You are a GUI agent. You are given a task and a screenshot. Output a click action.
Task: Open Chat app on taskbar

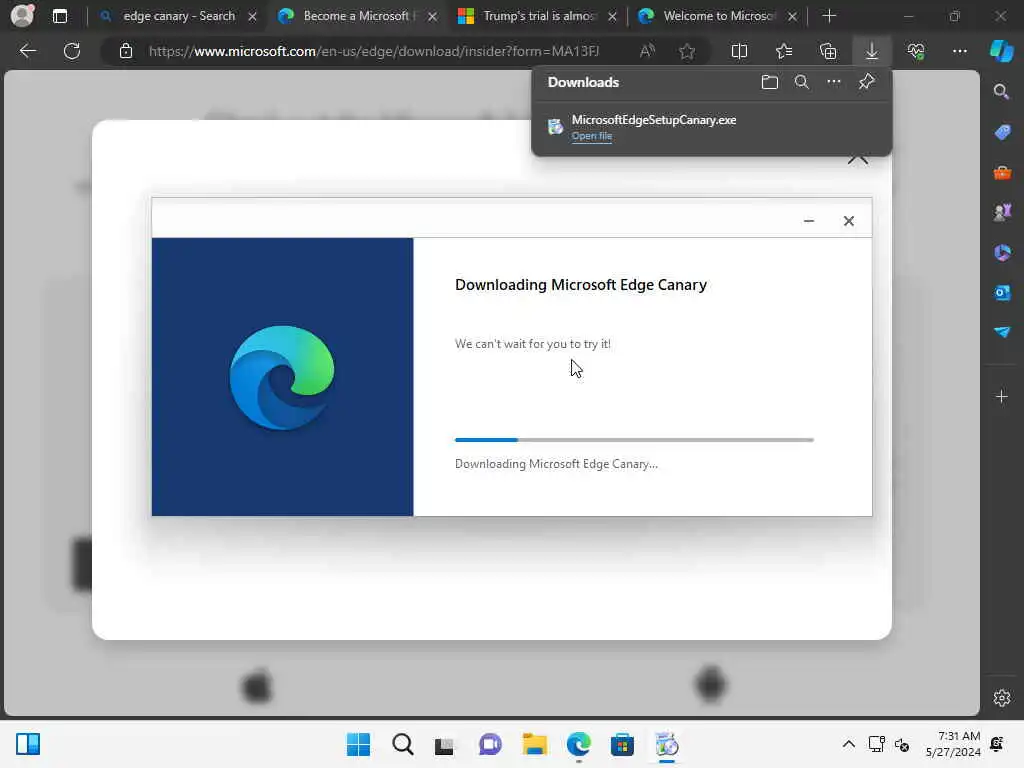(490, 744)
